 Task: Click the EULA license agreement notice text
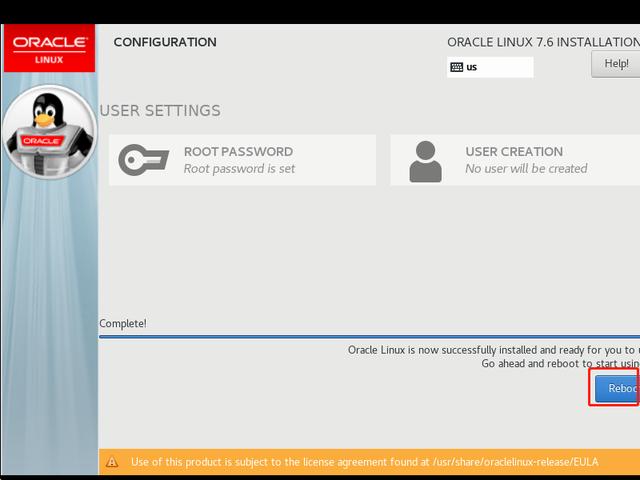click(x=364, y=462)
